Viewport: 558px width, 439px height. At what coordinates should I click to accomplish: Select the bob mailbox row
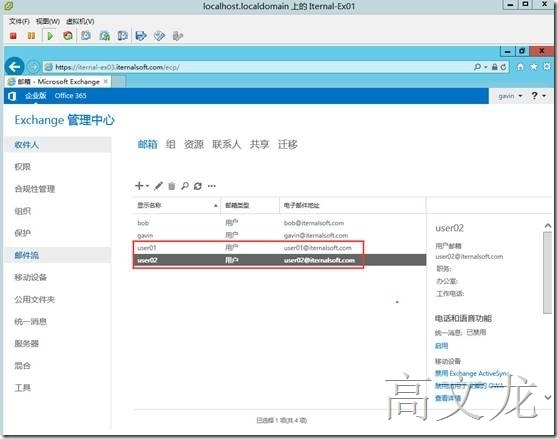[x=280, y=223]
